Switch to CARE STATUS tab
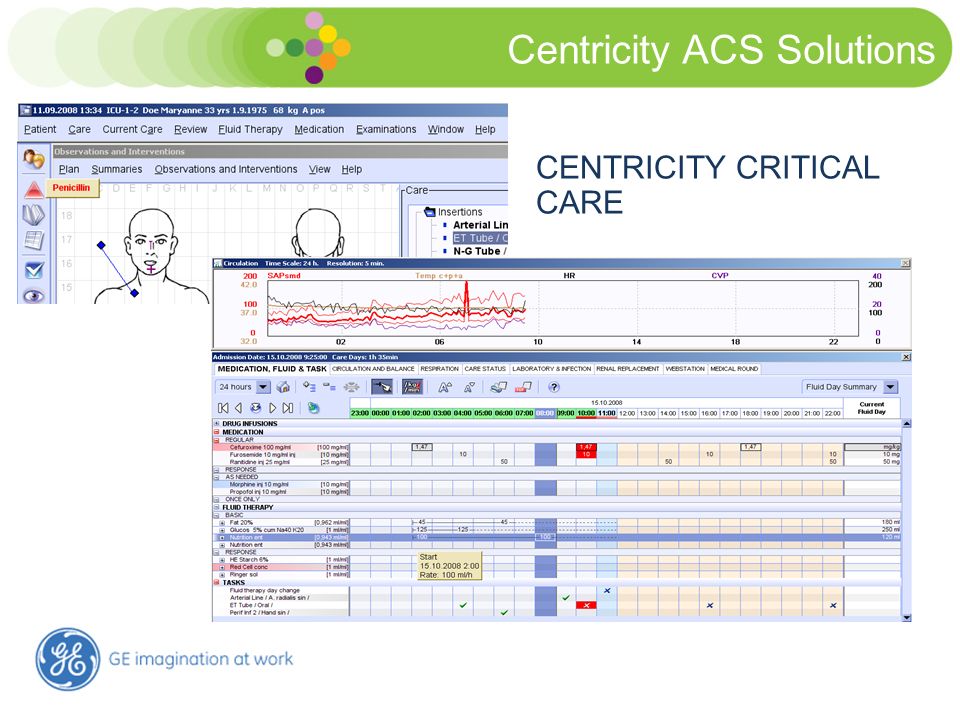Image resolution: width=960 pixels, height=720 pixels. 485,369
